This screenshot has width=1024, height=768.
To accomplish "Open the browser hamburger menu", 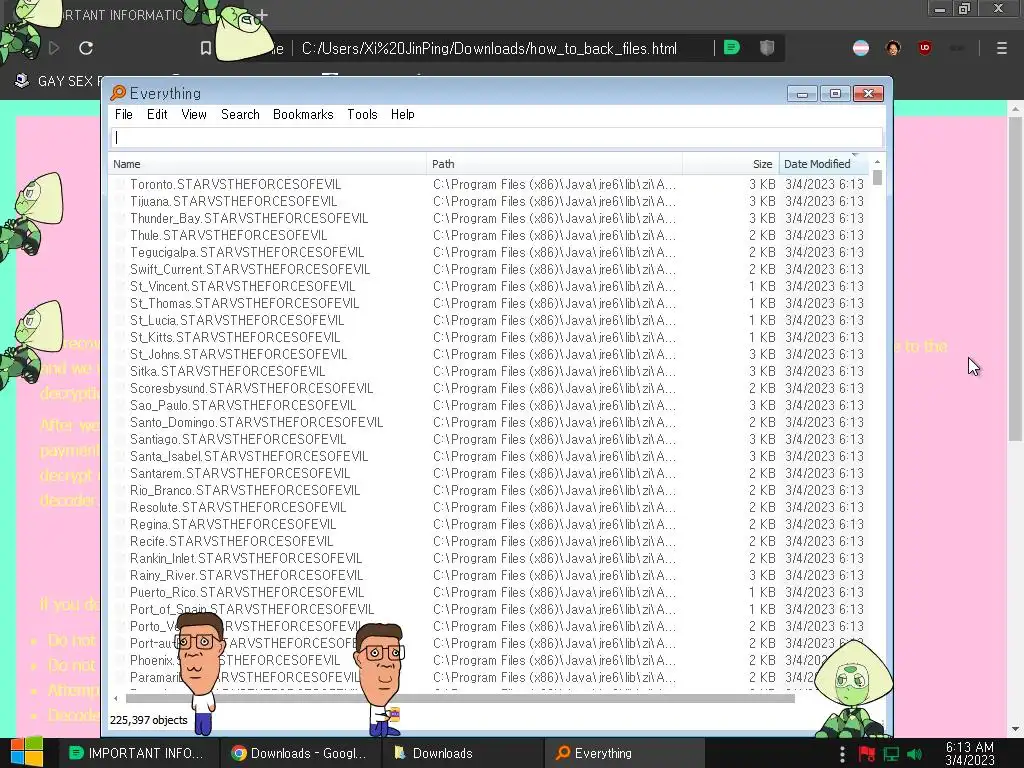I will [1001, 48].
